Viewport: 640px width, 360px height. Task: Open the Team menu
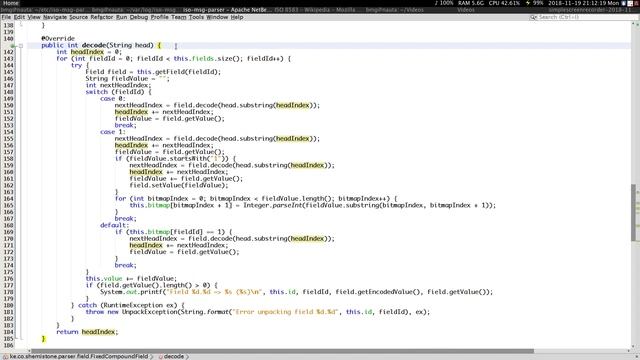(x=179, y=17)
